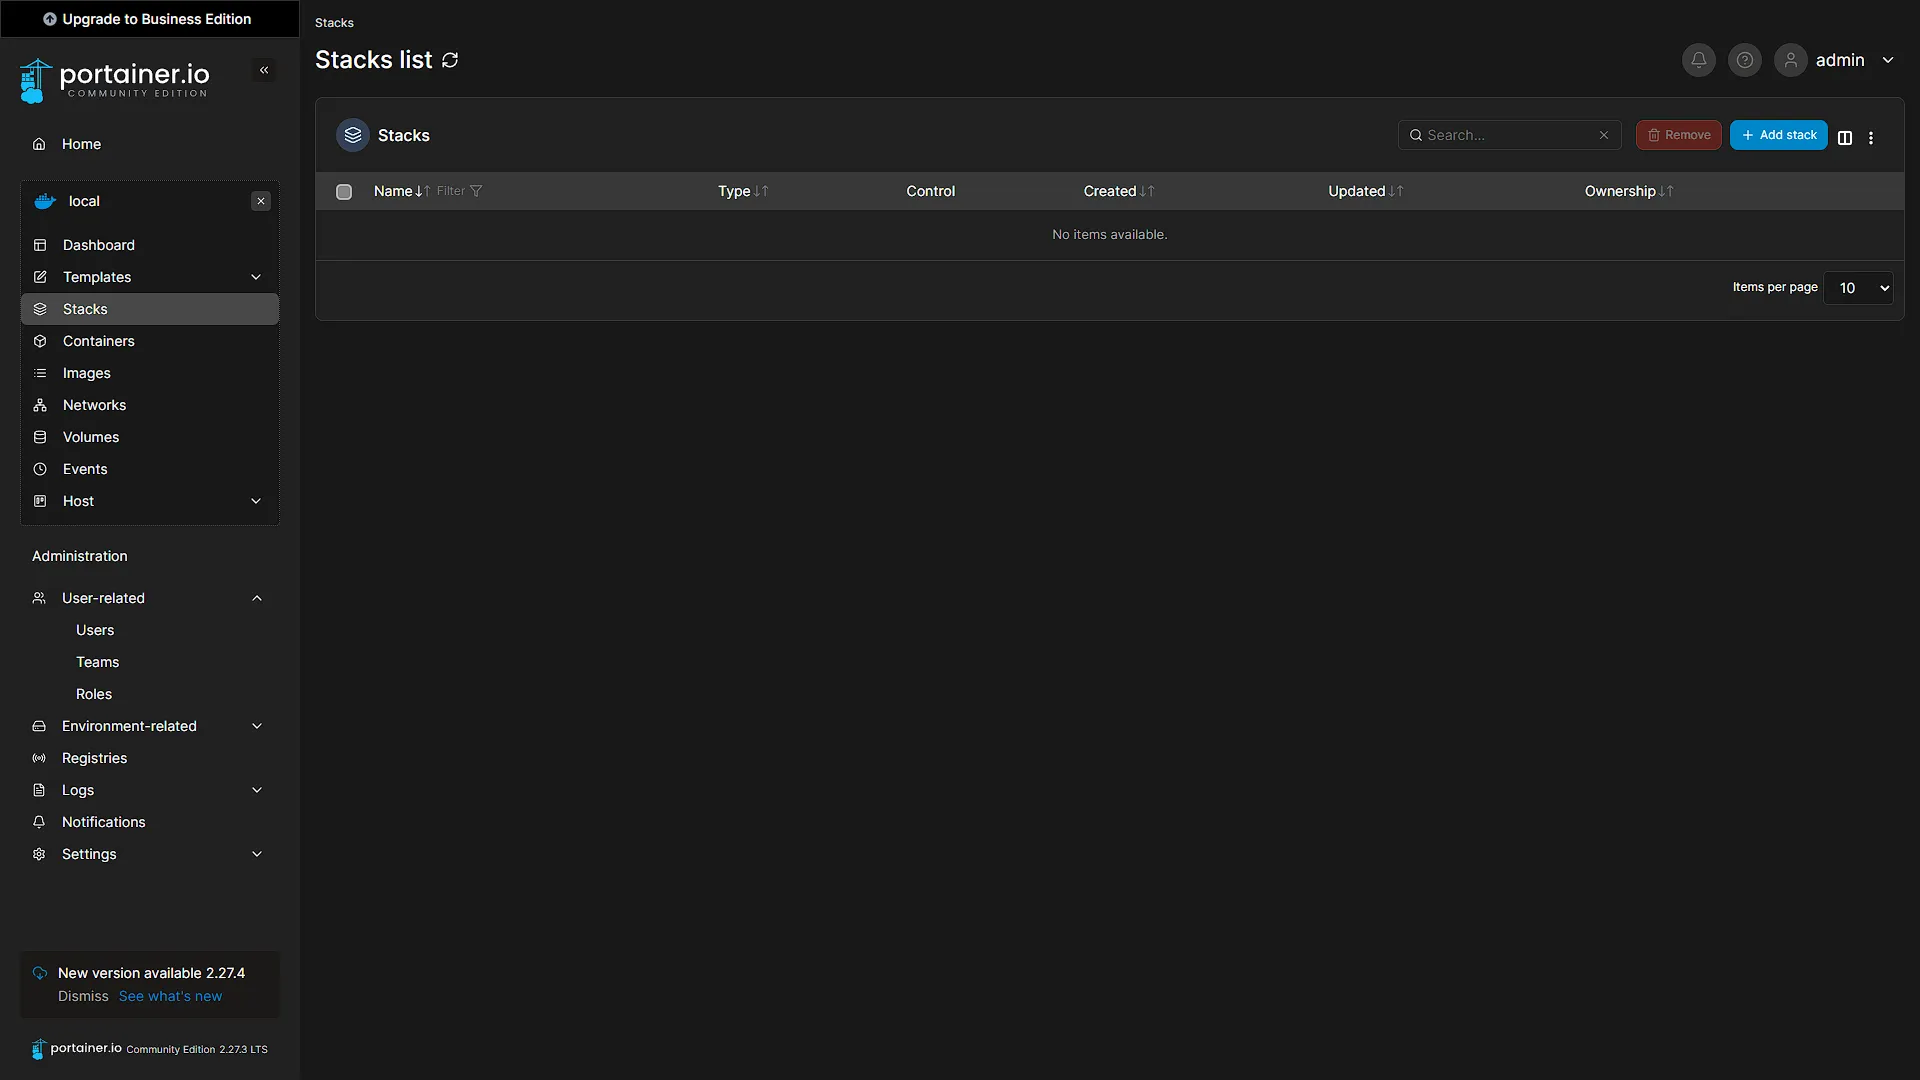Image resolution: width=1920 pixels, height=1080 pixels.
Task: Sort by the Created column
Action: tap(1119, 191)
